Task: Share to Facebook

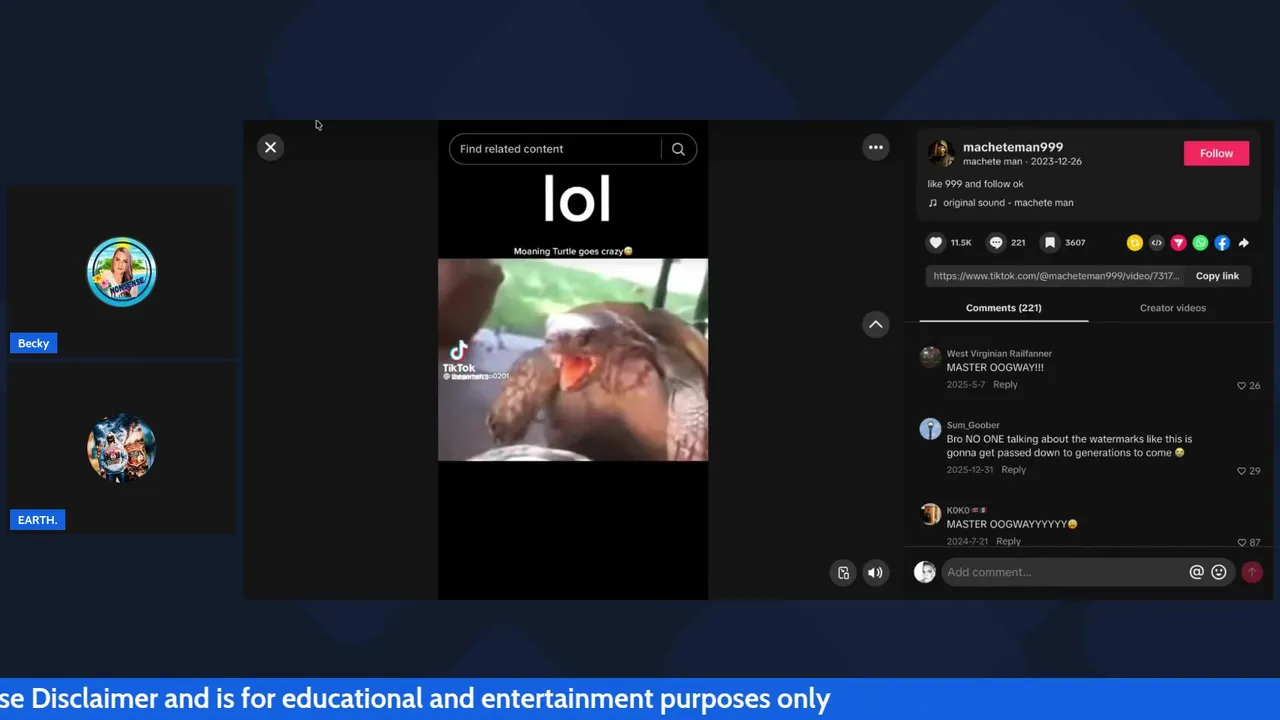Action: [1222, 242]
